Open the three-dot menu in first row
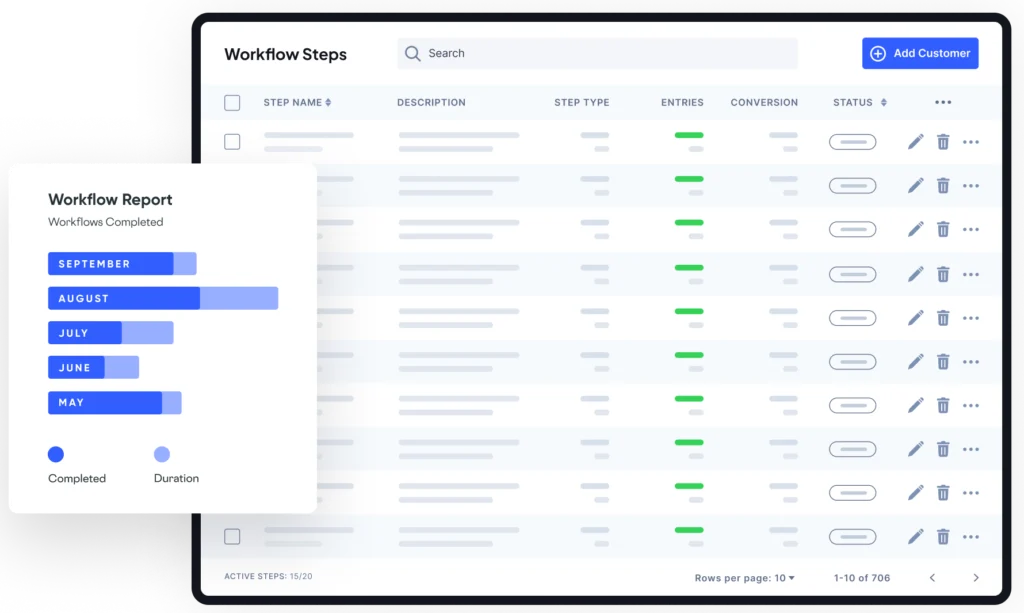 click(x=971, y=142)
